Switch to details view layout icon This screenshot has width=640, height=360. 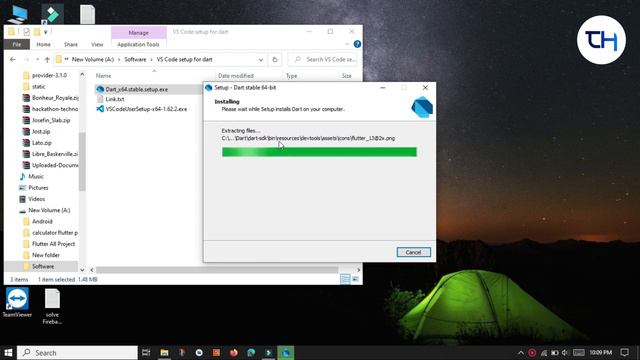(x=345, y=279)
